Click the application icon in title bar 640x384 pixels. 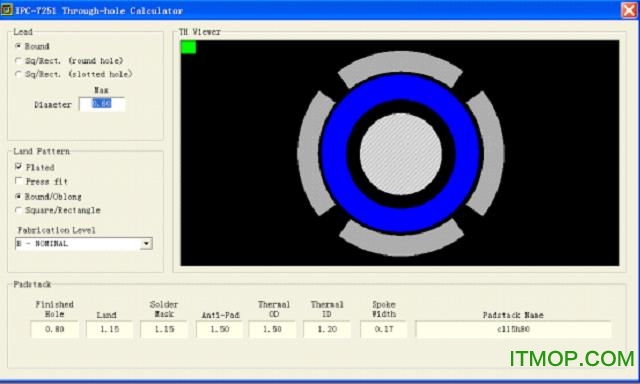pyautogui.click(x=7, y=10)
